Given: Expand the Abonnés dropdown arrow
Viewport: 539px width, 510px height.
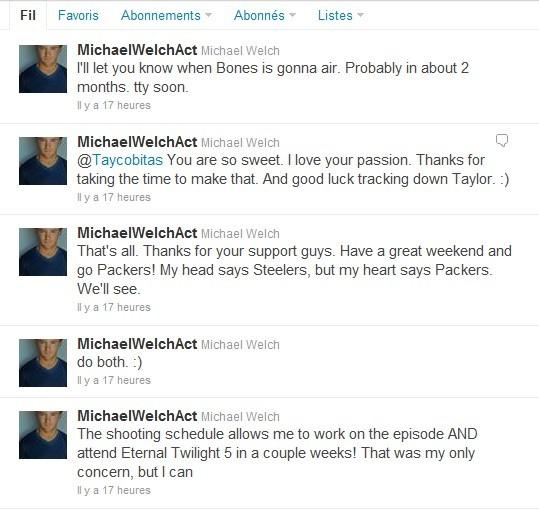Looking at the screenshot, I should click(292, 15).
